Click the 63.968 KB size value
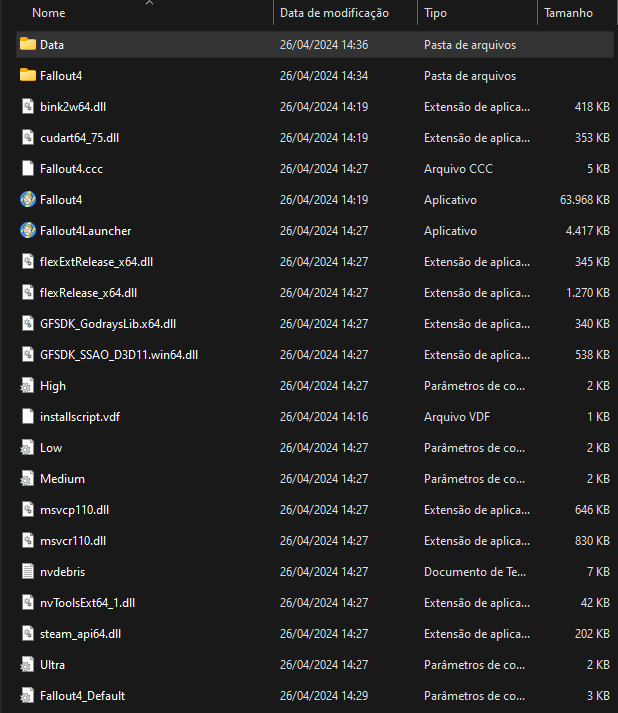This screenshot has height=713, width=618. pos(584,200)
